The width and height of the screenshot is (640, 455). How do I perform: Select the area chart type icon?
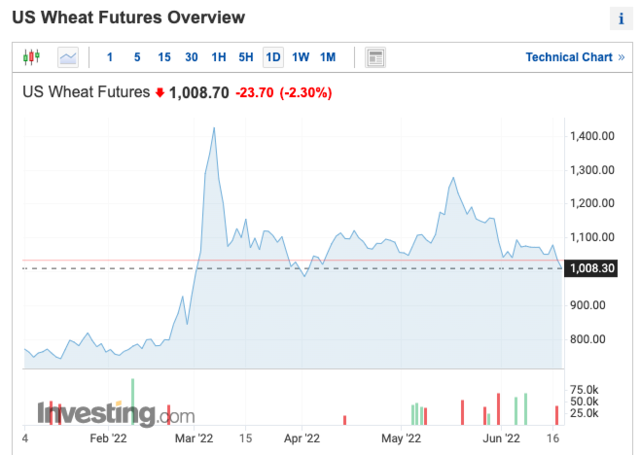coord(68,57)
